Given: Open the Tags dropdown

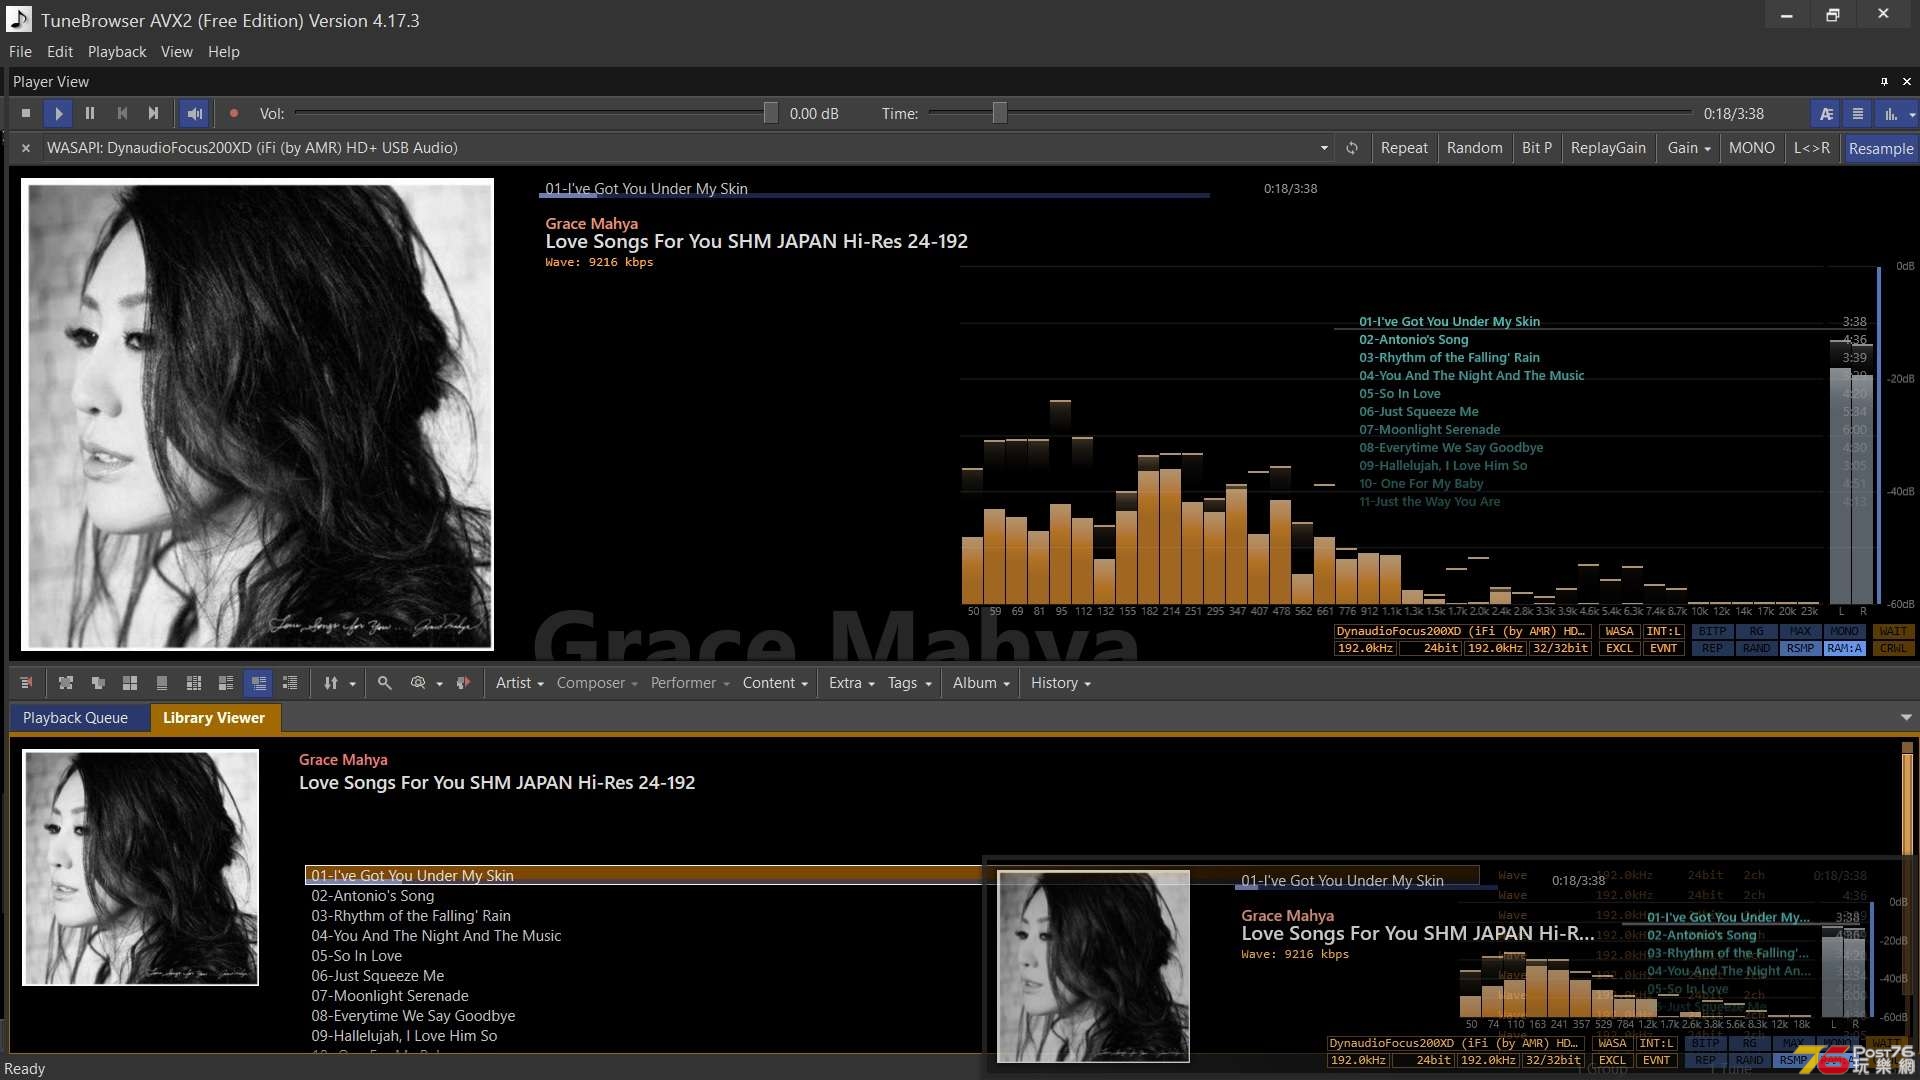Looking at the screenshot, I should [x=910, y=683].
